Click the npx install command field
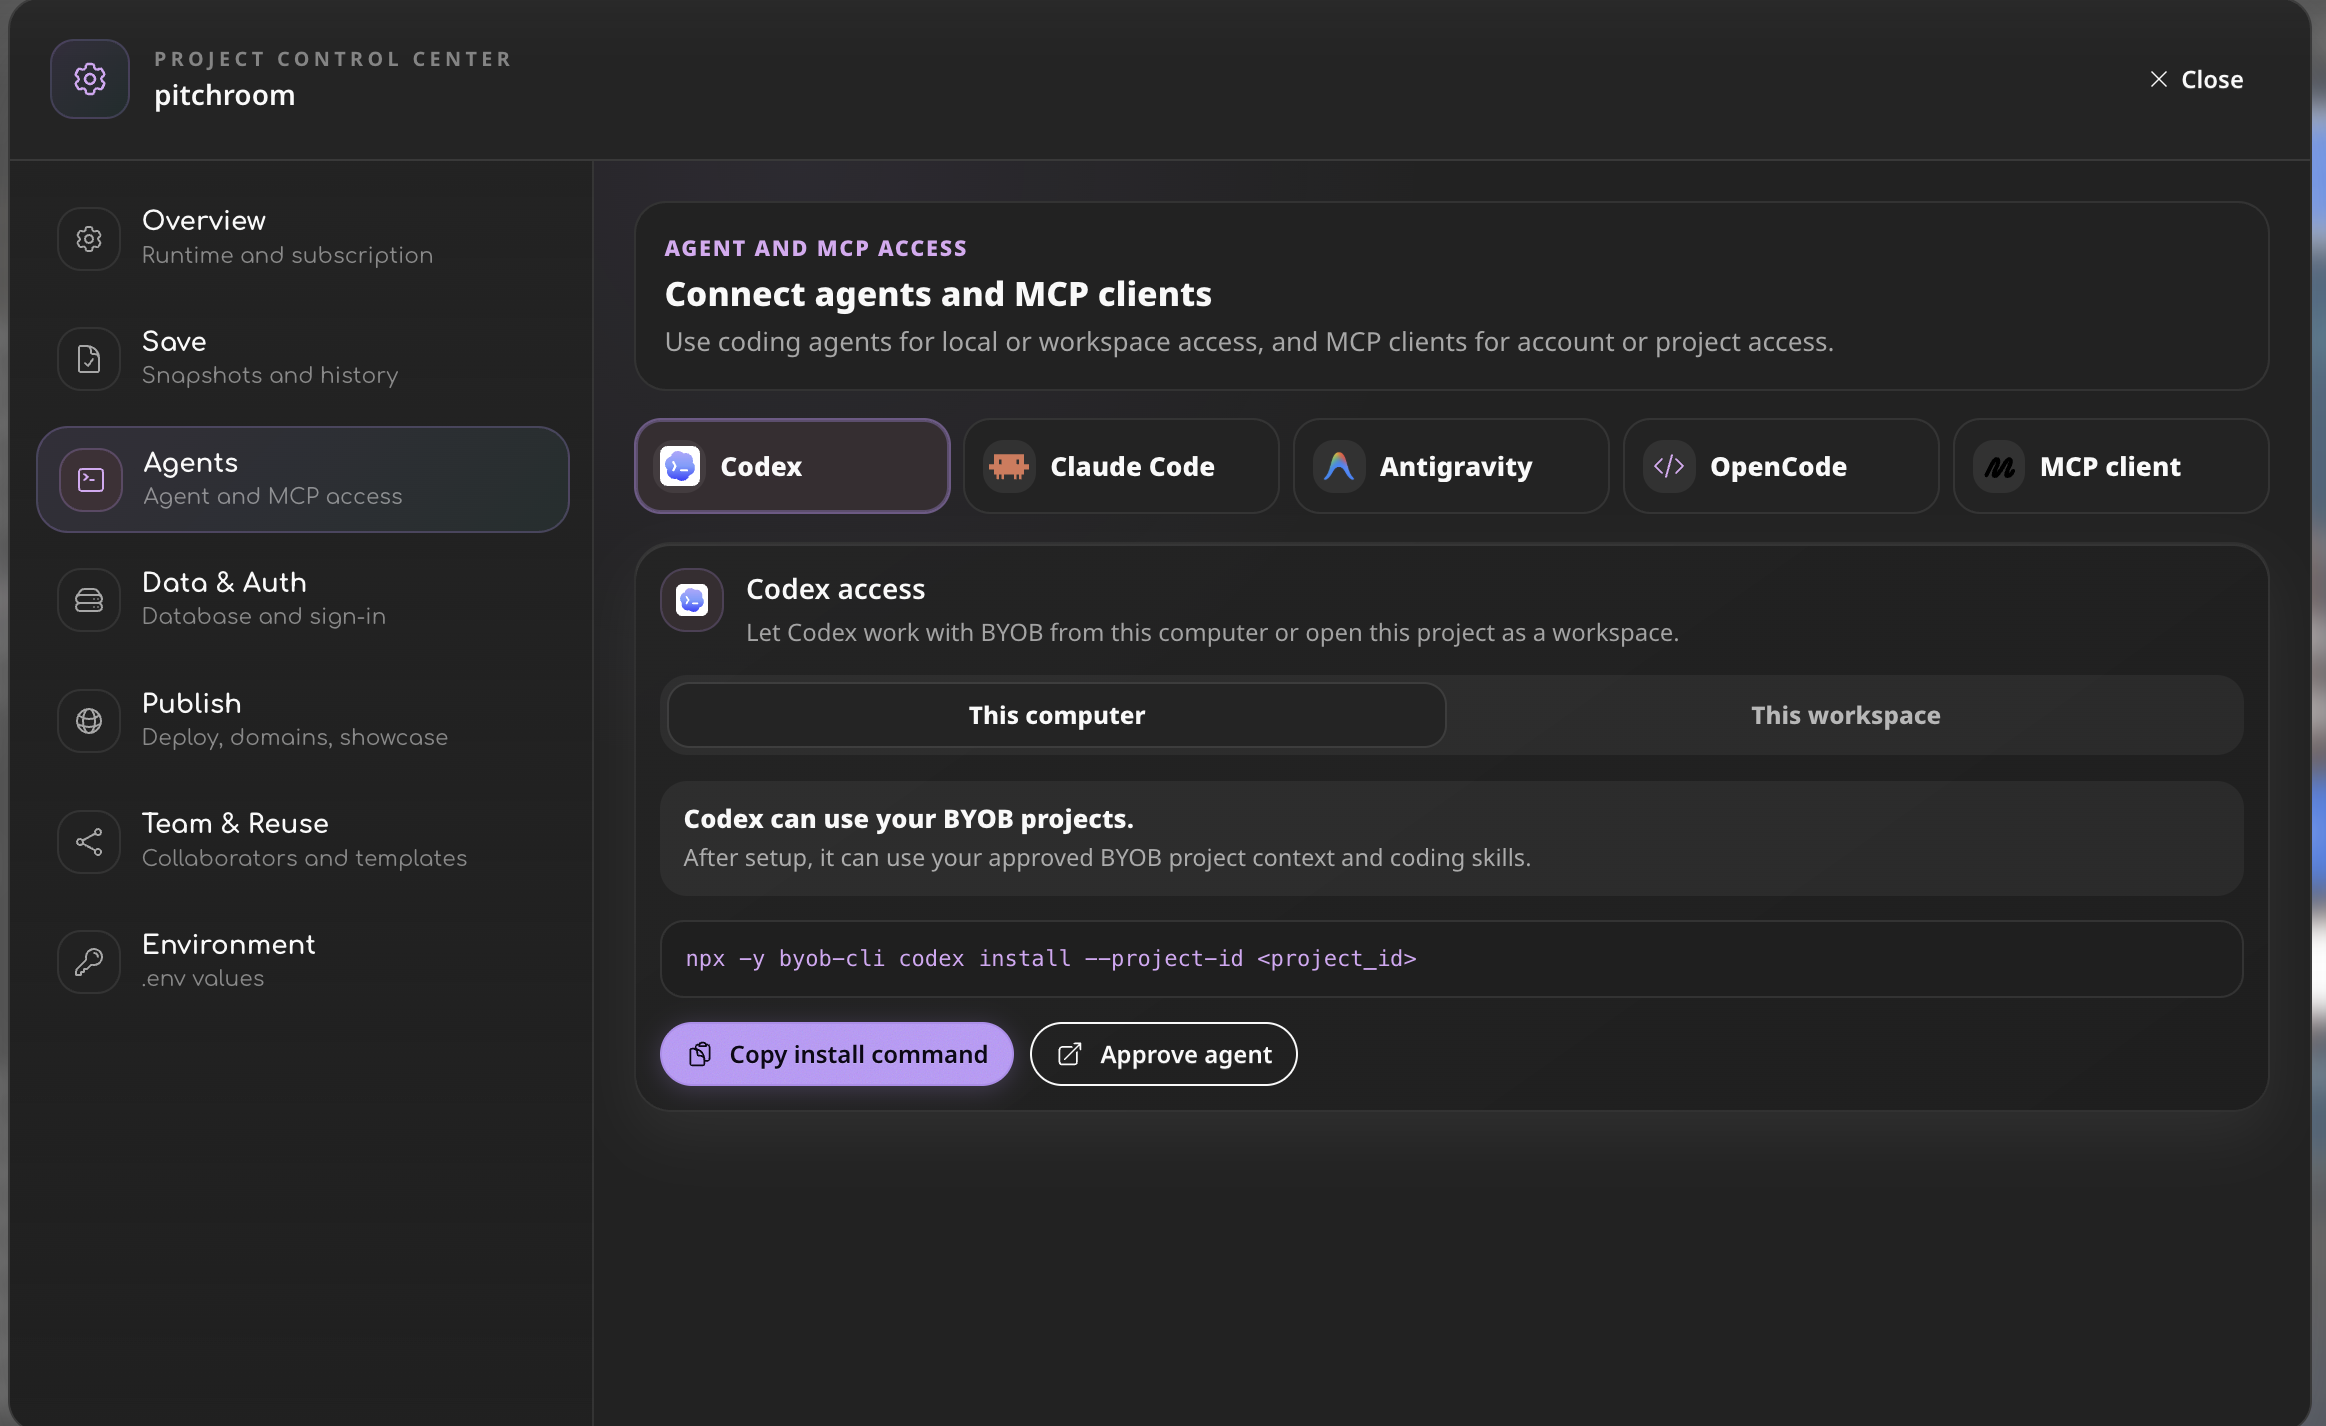2326x1426 pixels. click(x=1451, y=959)
